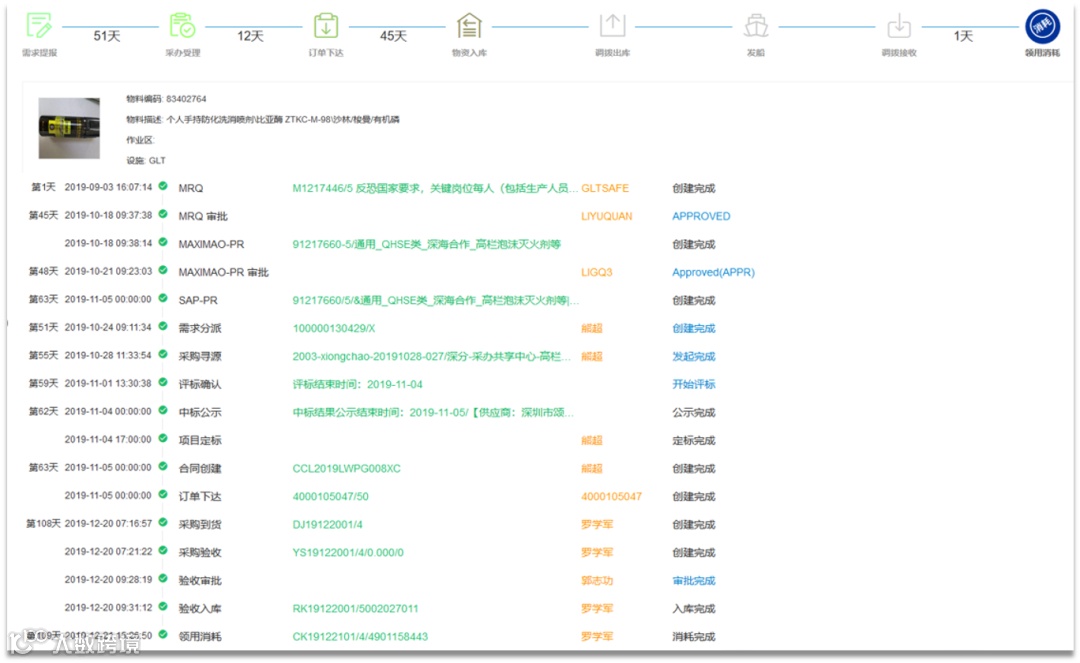
Task: Open sourcing link 2003-xiongchao-20191028-027
Action: click(x=432, y=356)
